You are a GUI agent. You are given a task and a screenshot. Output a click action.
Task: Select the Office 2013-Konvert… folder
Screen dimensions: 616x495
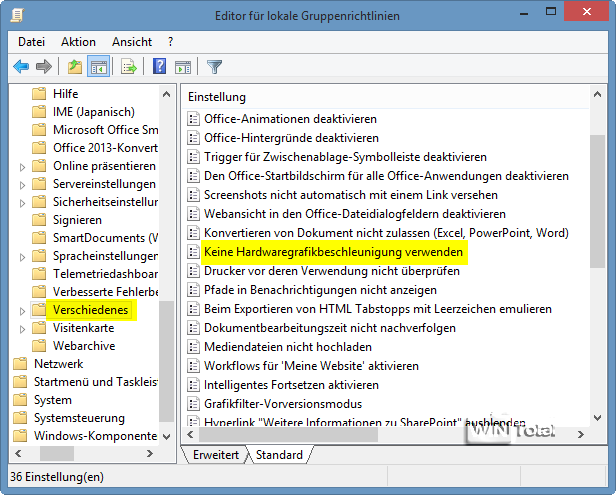(x=105, y=148)
